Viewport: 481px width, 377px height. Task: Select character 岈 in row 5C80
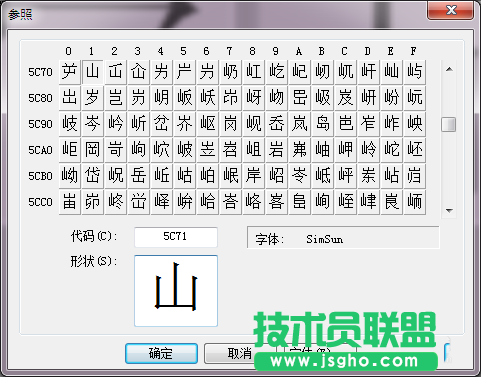[253, 98]
